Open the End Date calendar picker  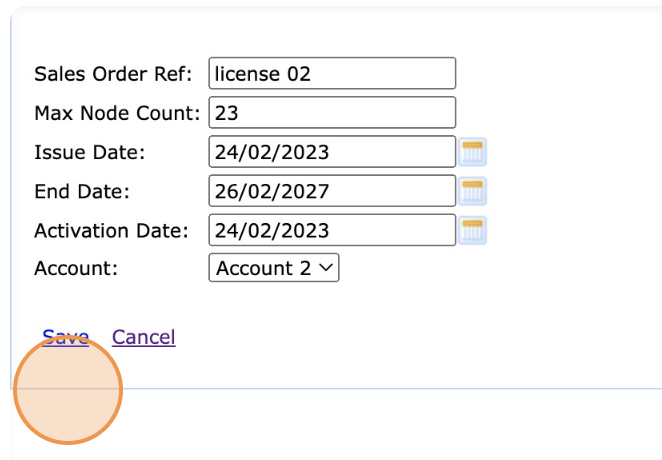click(472, 191)
